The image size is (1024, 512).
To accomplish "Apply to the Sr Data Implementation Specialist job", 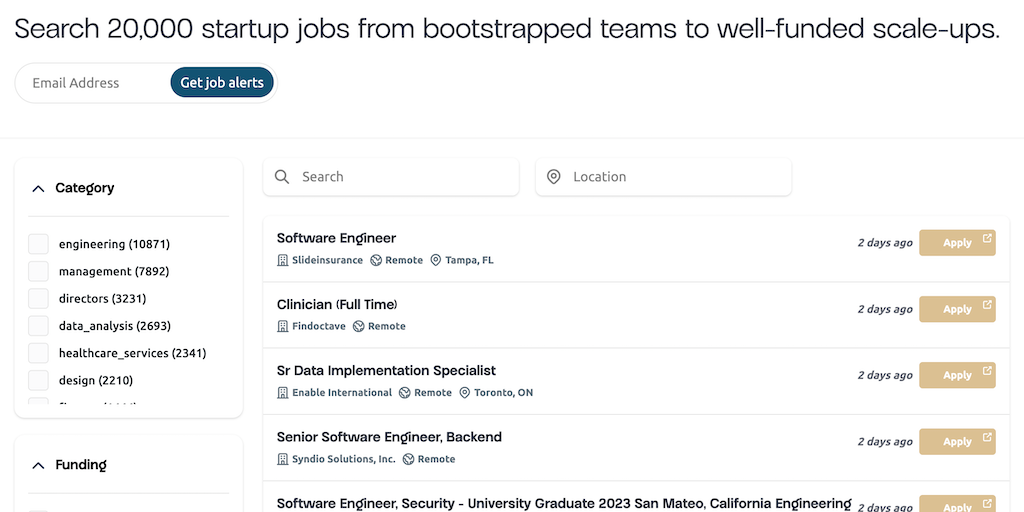I will pyautogui.click(x=956, y=375).
